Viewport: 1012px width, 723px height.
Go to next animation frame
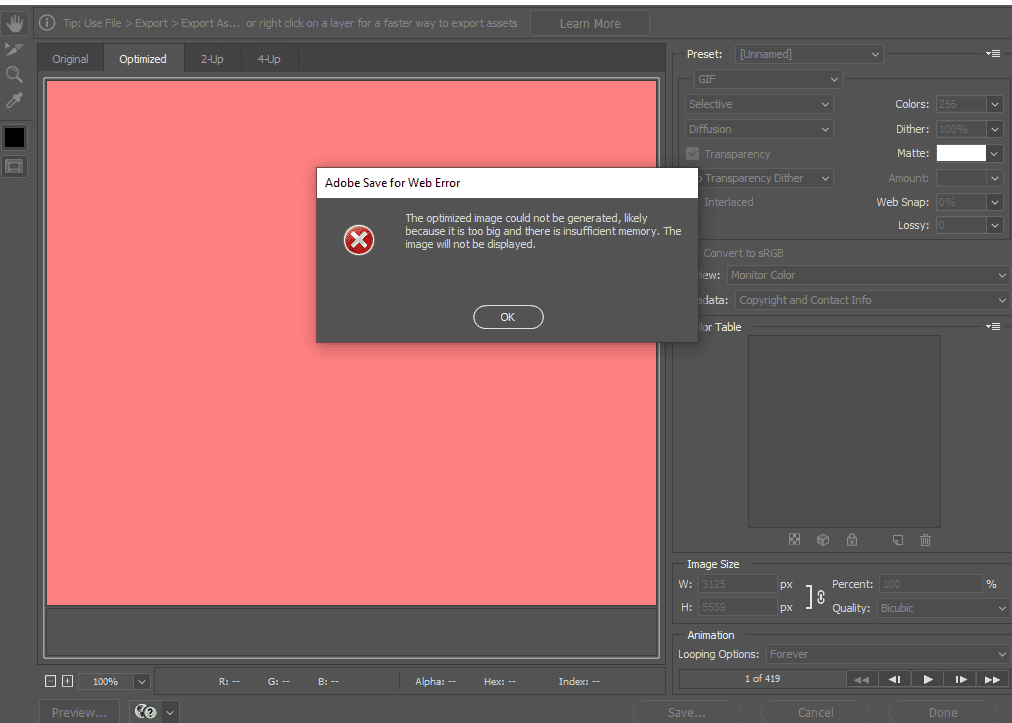point(960,679)
